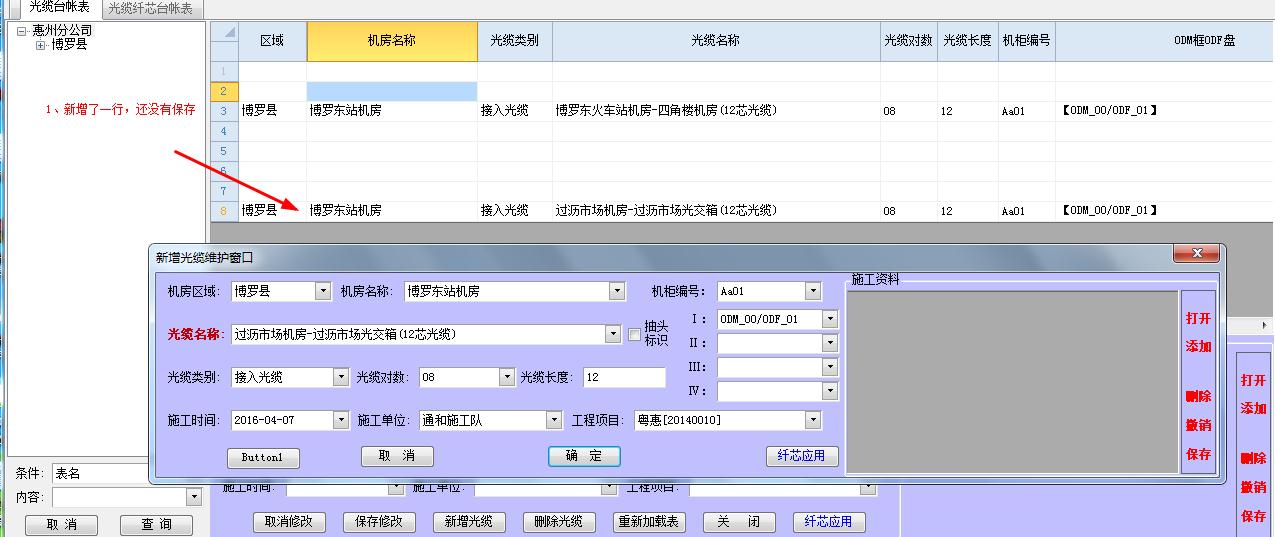The width and height of the screenshot is (1275, 537).
Task: Click 添加 in dialog's 施工资料 panel
Action: pos(1199,346)
